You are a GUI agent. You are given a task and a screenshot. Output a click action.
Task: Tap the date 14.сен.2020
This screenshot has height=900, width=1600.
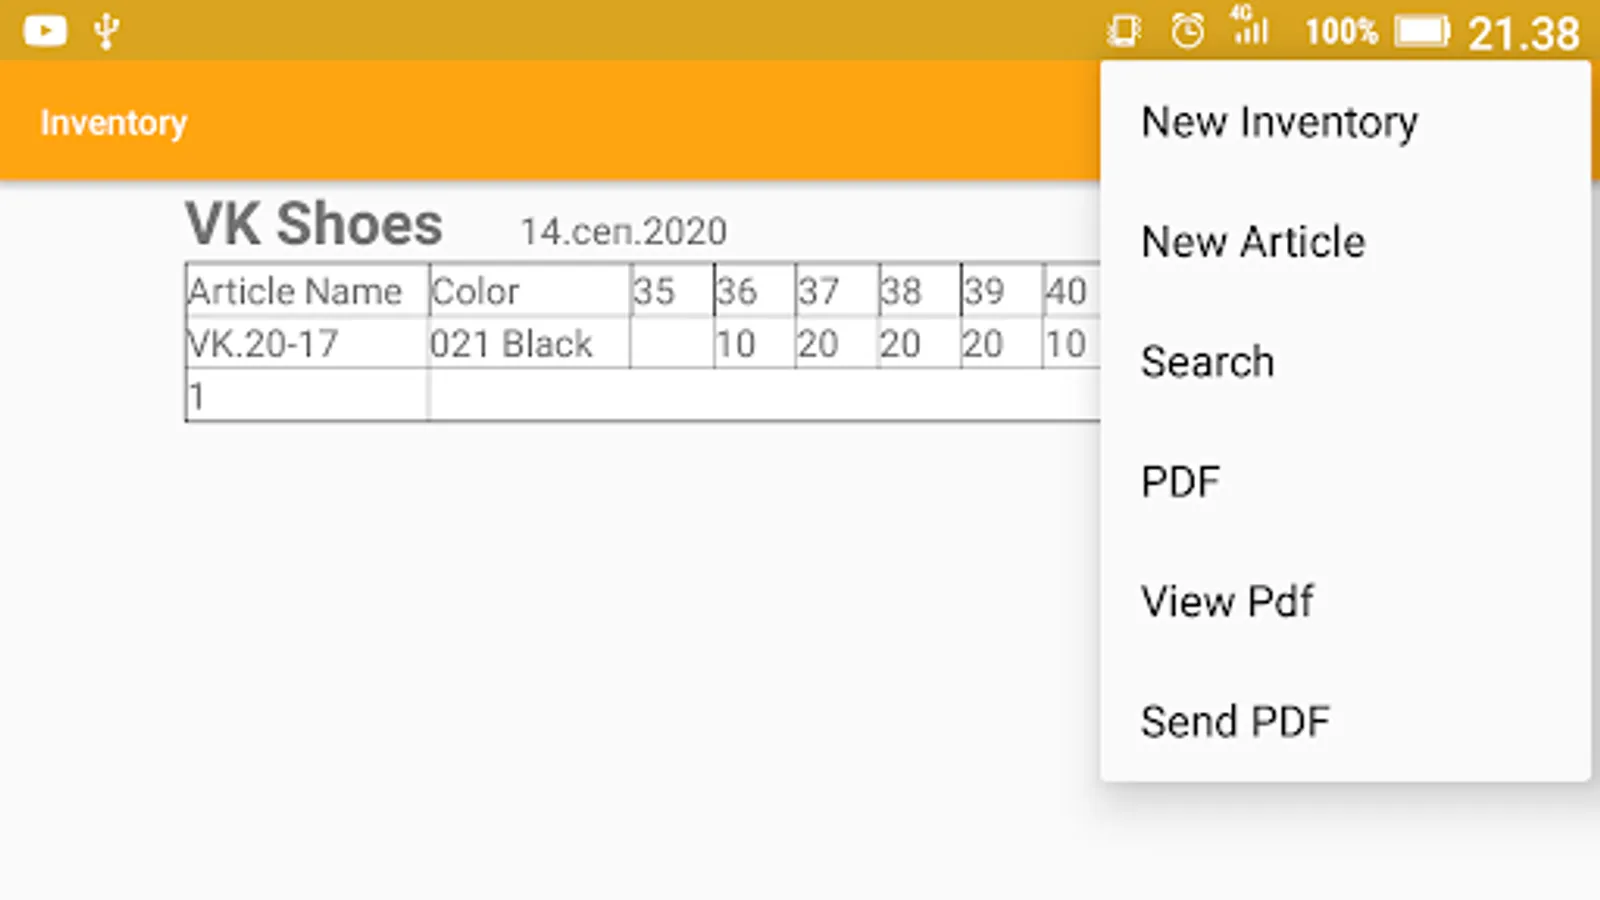coord(623,232)
